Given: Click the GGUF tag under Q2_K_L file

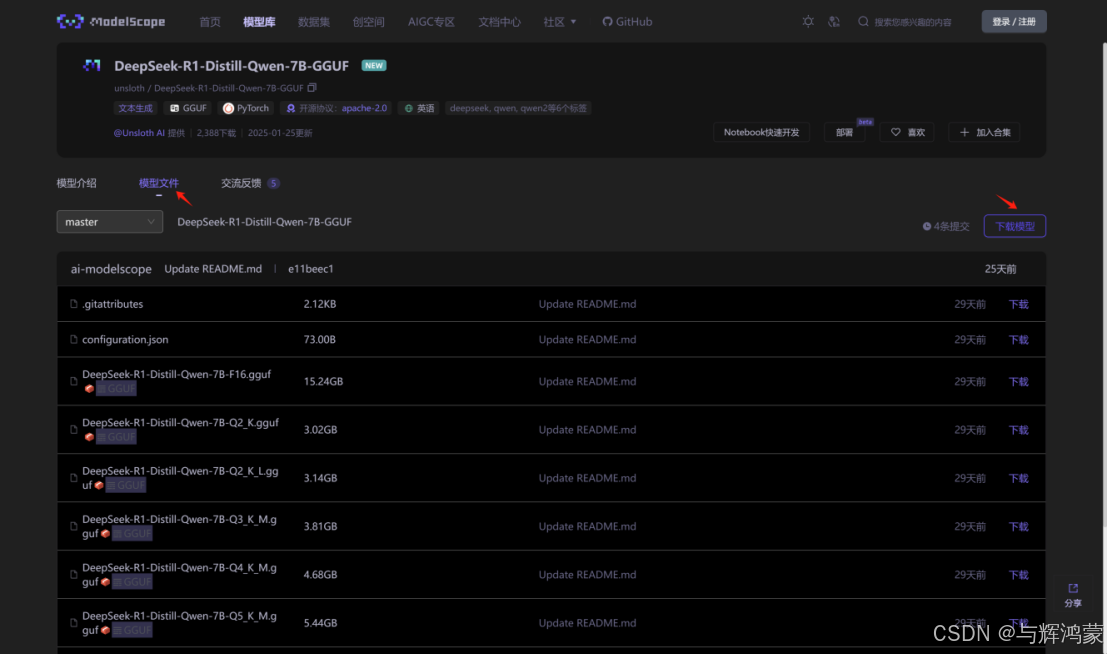Looking at the screenshot, I should (126, 485).
